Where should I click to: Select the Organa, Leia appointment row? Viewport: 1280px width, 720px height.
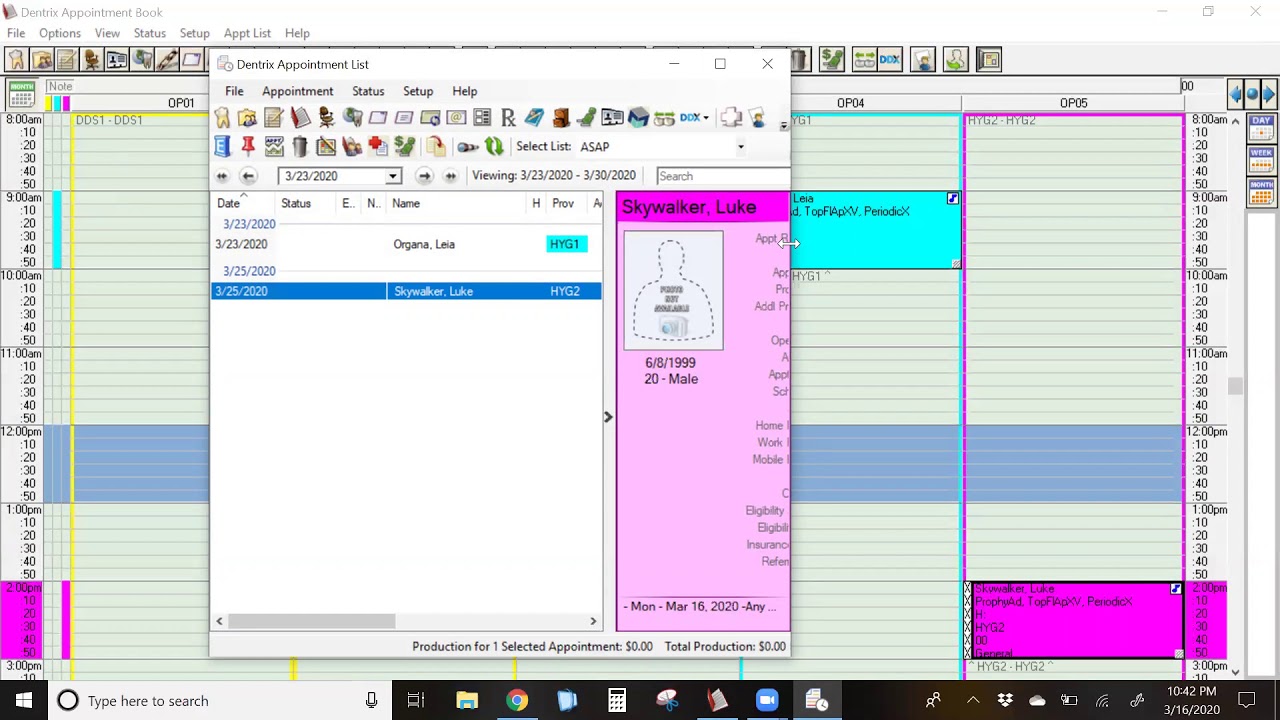407,244
